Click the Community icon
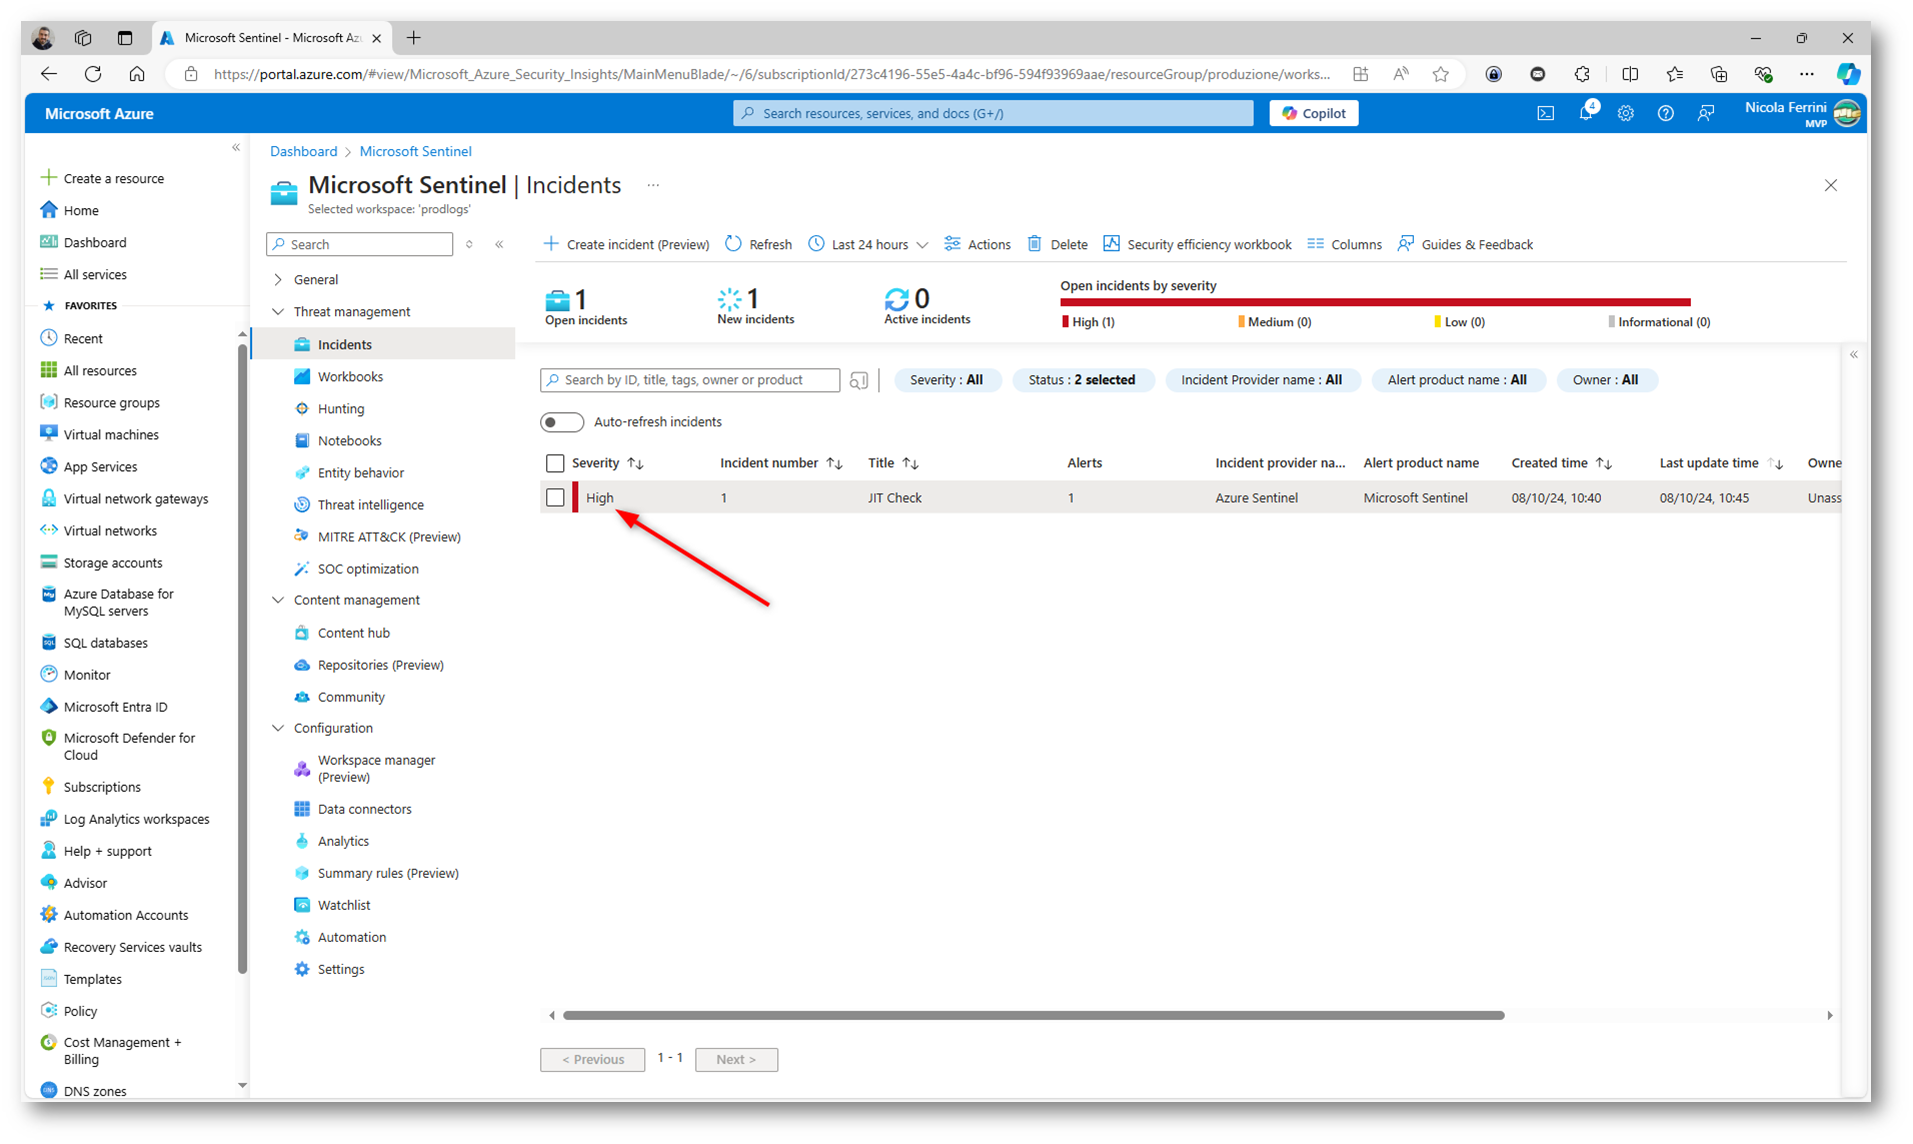Viewport: 1913px width, 1144px height. point(302,696)
